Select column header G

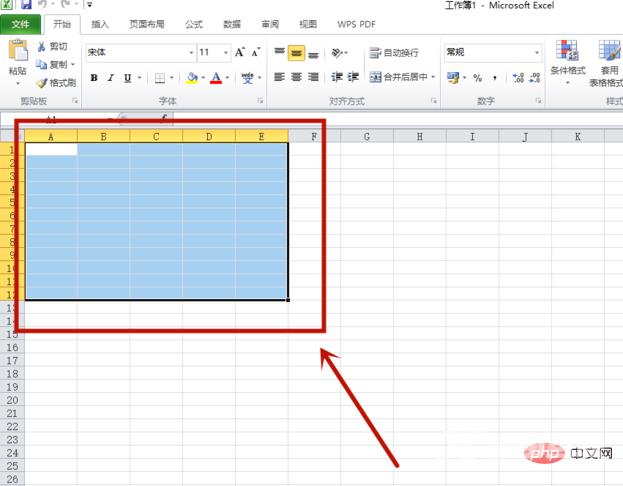[x=366, y=136]
